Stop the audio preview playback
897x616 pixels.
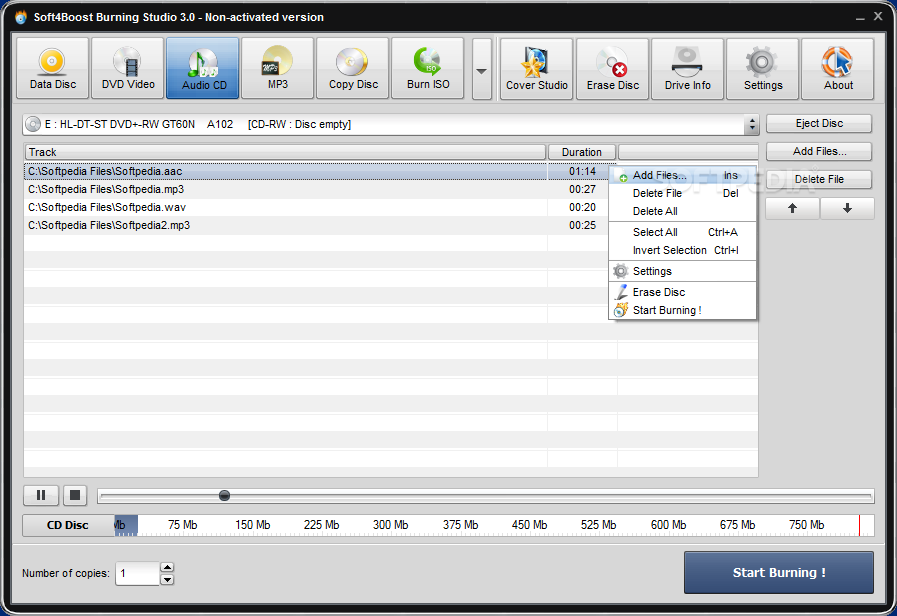[75, 495]
